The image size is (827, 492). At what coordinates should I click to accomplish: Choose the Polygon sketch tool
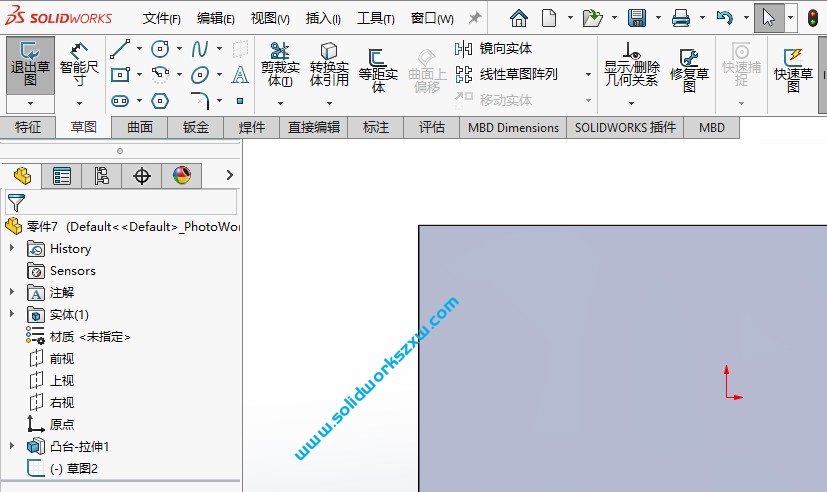pos(160,101)
